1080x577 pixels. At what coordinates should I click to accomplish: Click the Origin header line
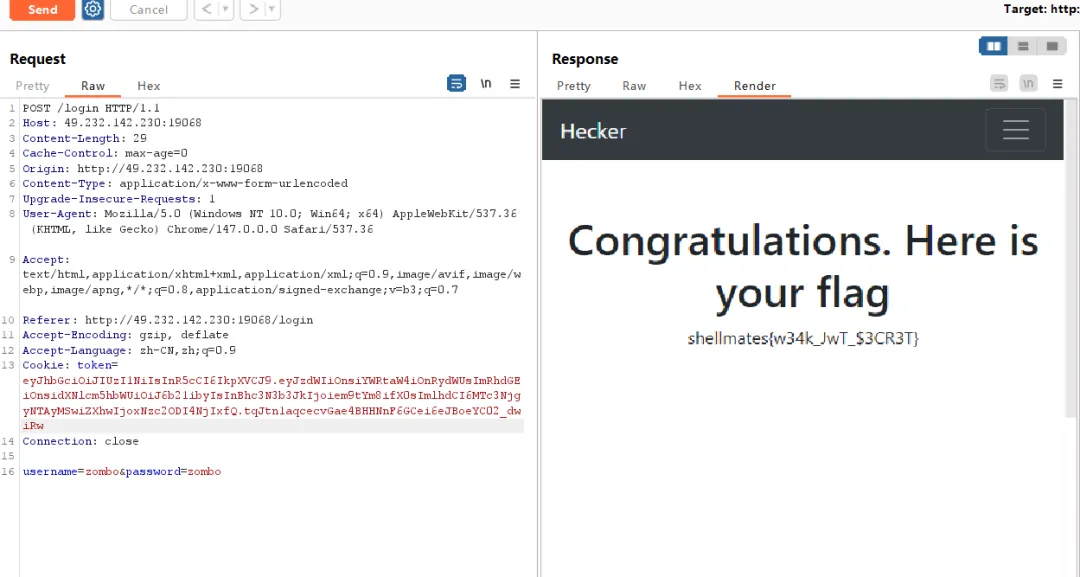(143, 169)
